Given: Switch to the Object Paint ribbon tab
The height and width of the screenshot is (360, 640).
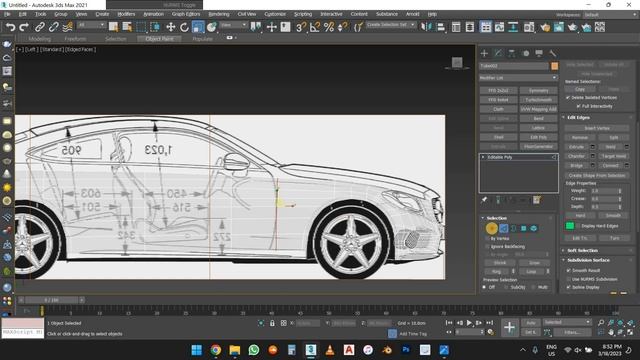Looking at the screenshot, I should (x=159, y=39).
